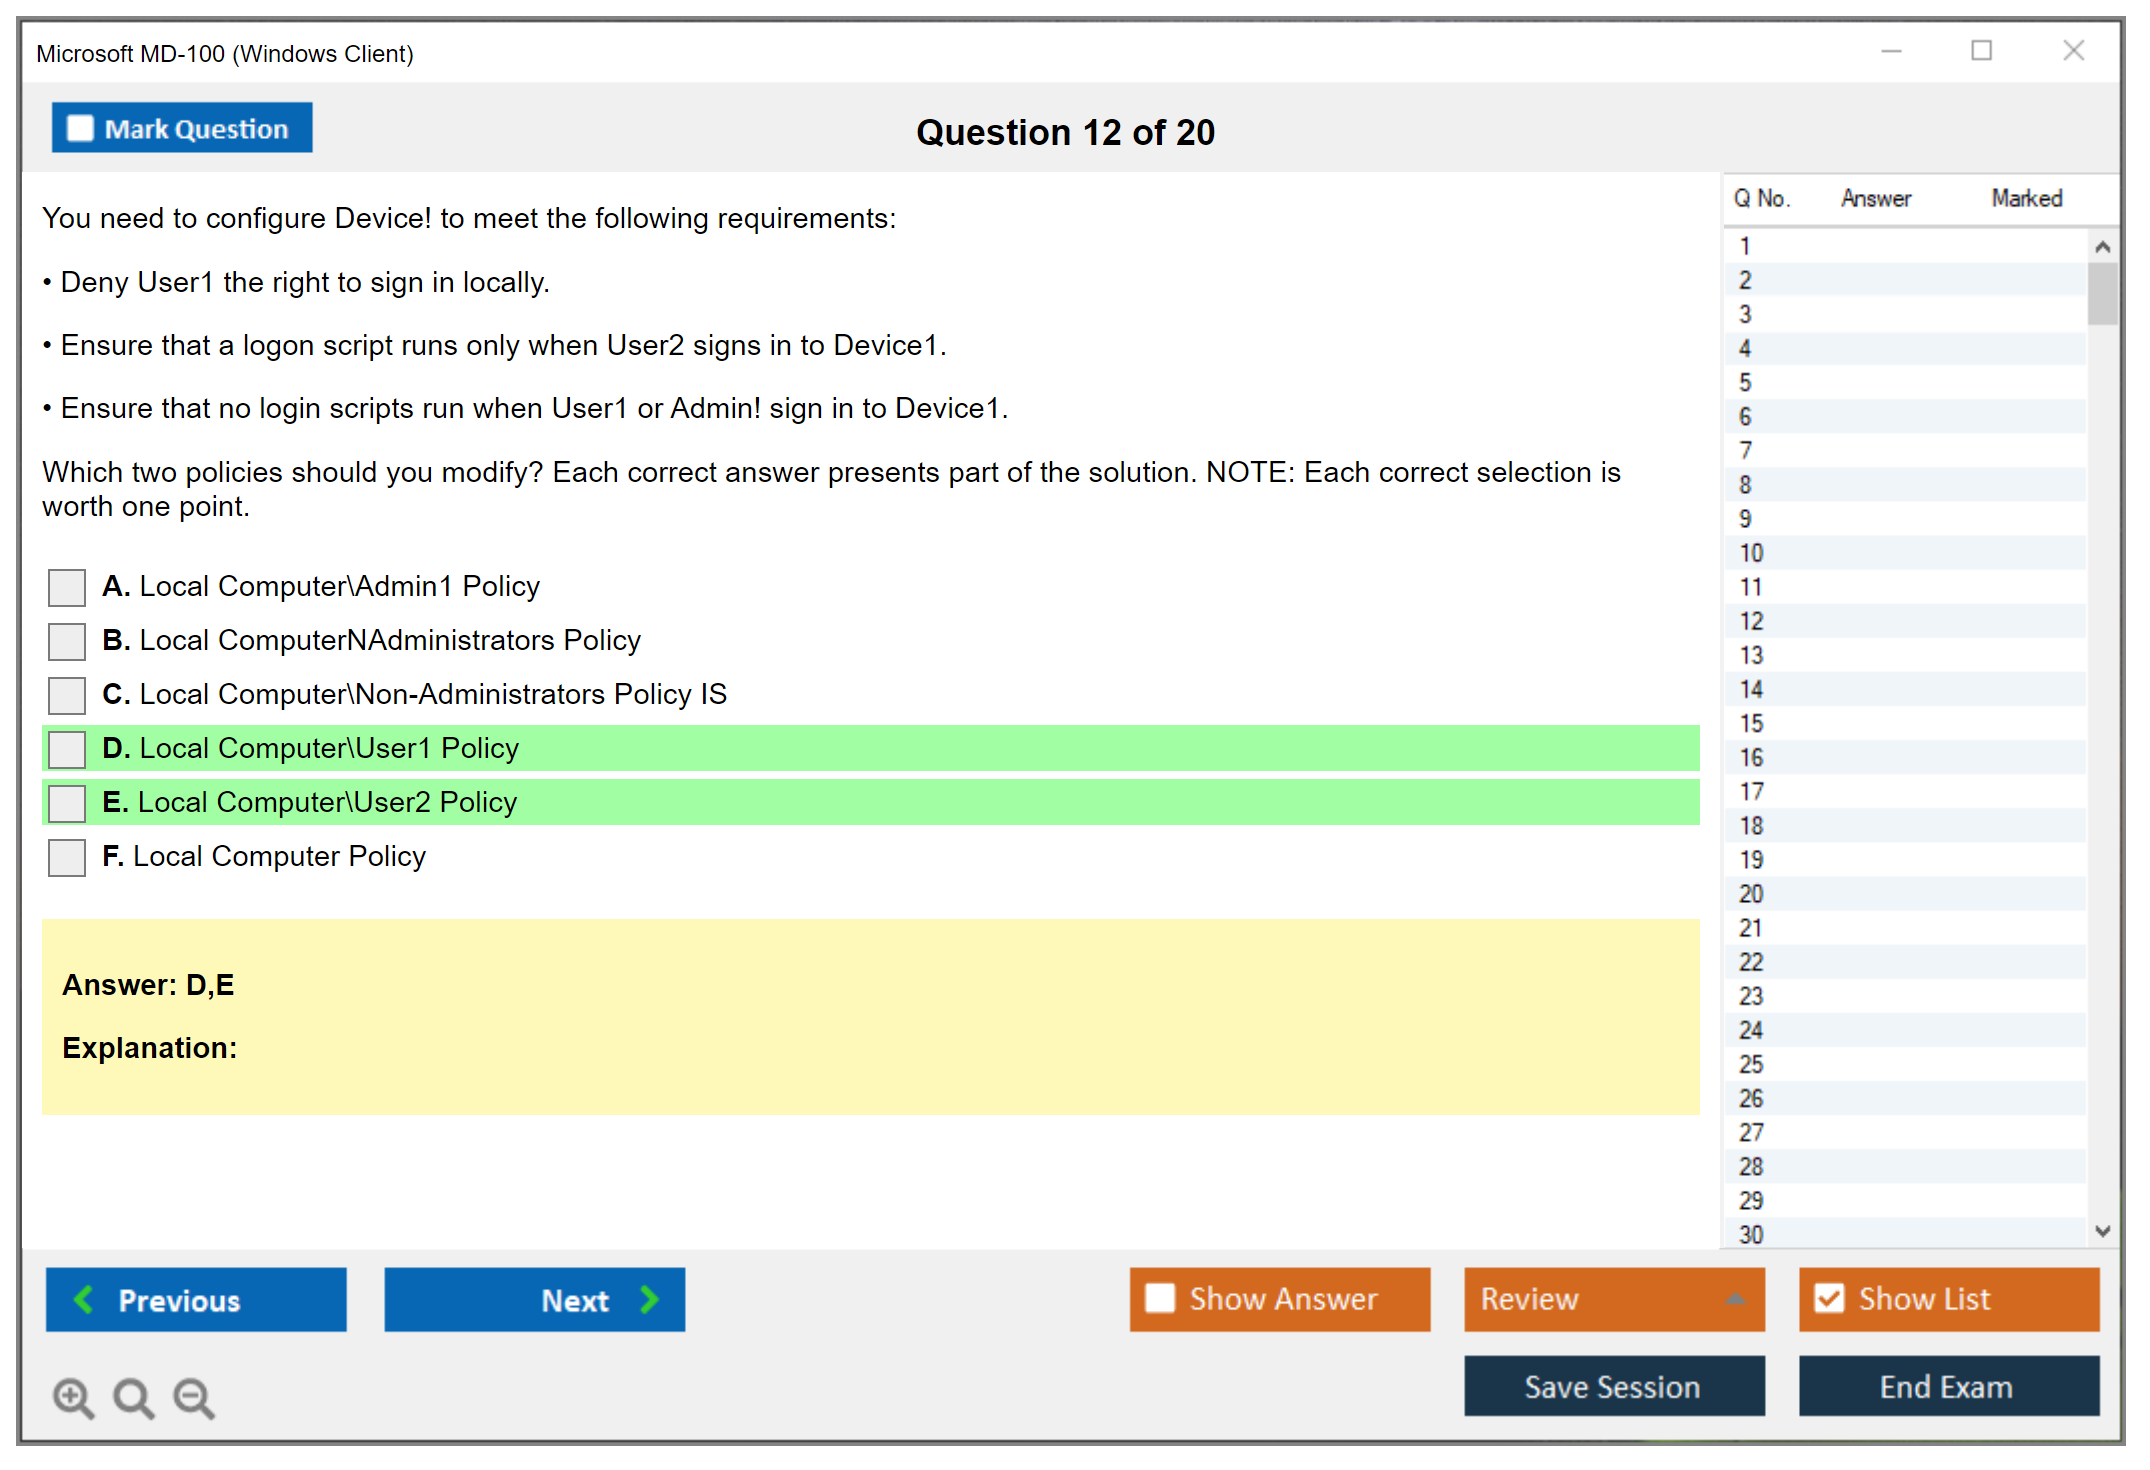Image resolution: width=2150 pixels, height=1470 pixels.
Task: Uncheck the Show List option
Action: point(1829,1298)
